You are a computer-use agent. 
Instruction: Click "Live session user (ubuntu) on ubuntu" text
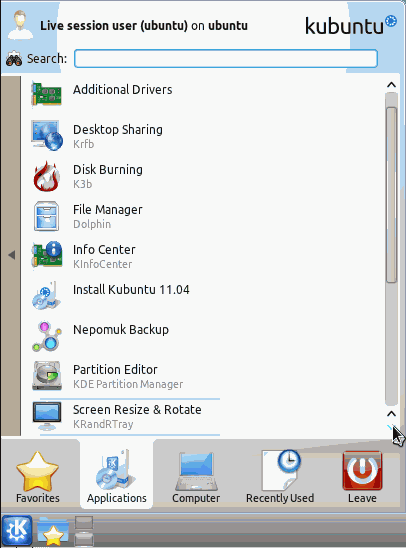(x=144, y=26)
